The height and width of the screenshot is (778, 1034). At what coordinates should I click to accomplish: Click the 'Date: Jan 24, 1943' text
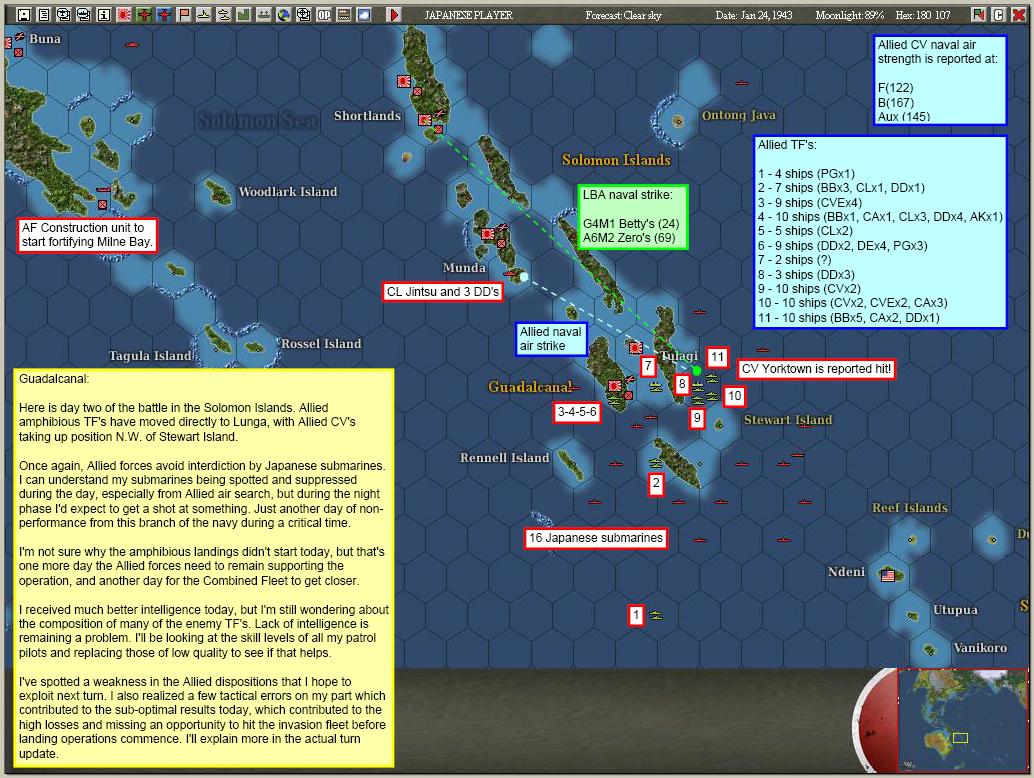click(754, 15)
